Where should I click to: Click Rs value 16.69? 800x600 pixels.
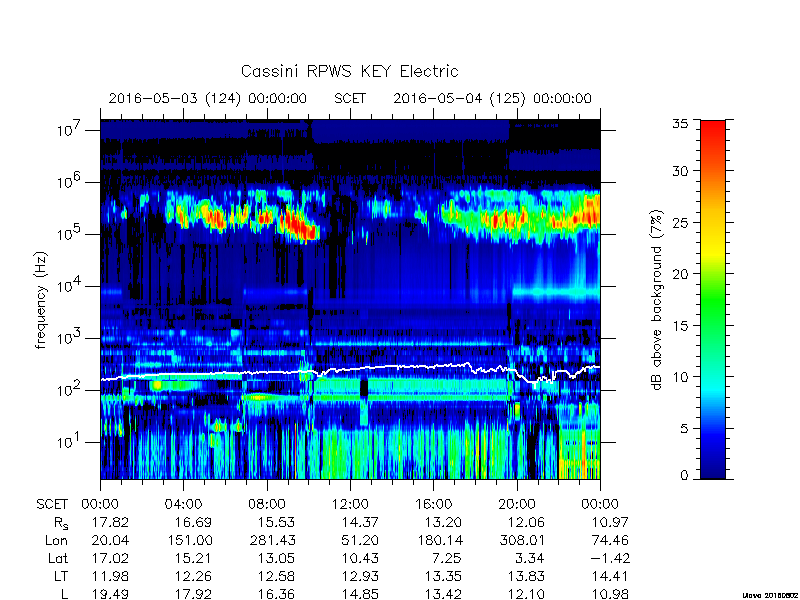tap(193, 522)
